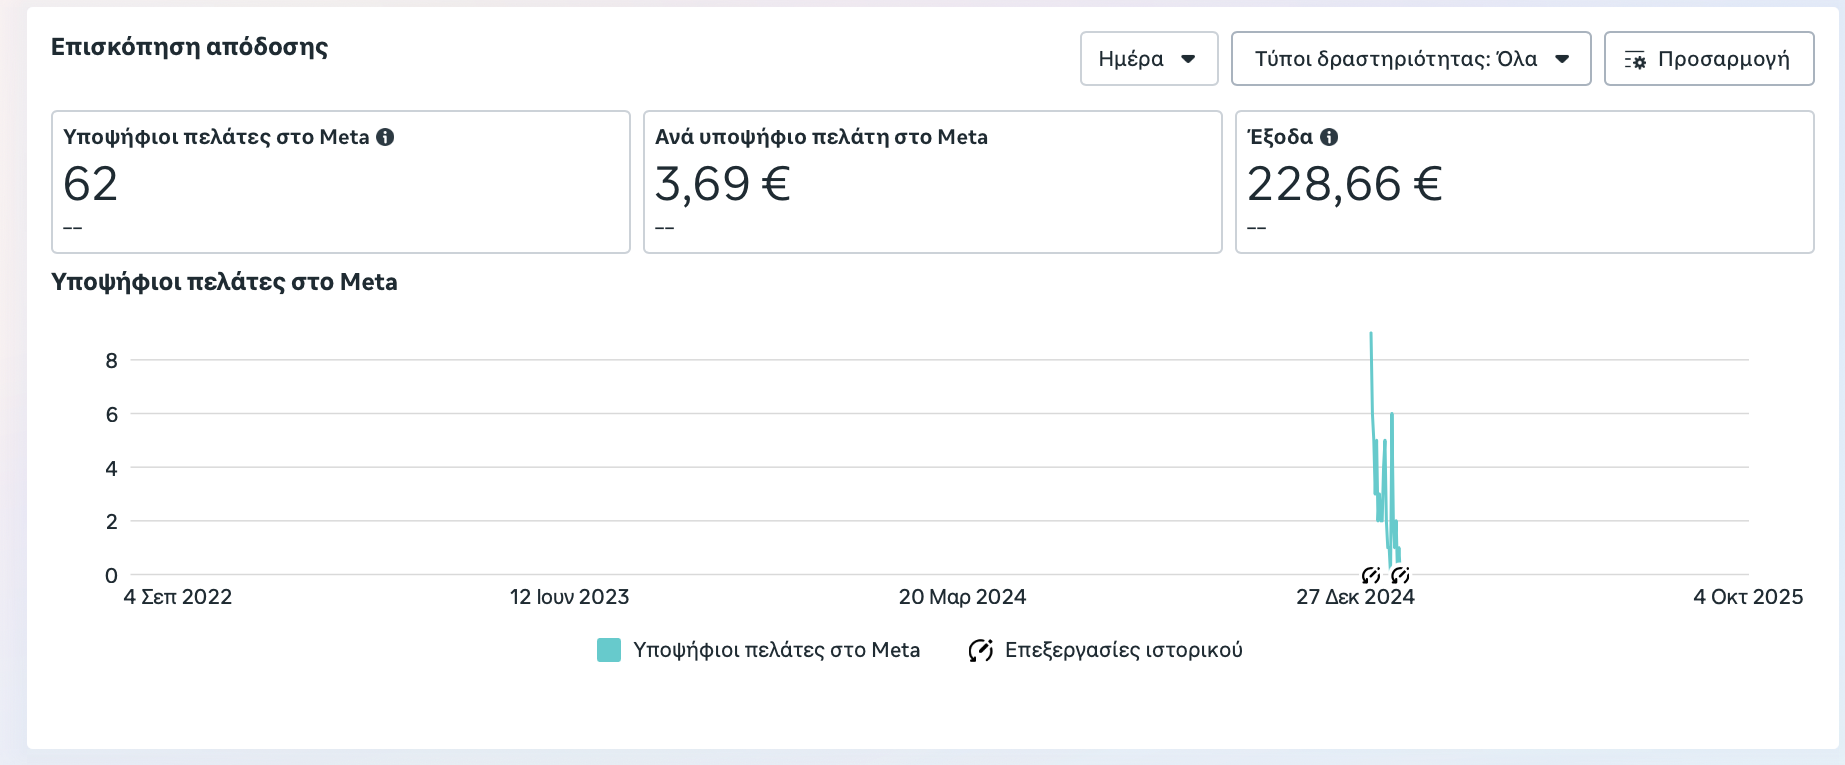
Task: Click the info icon next to Έξοδα
Action: point(1329,137)
